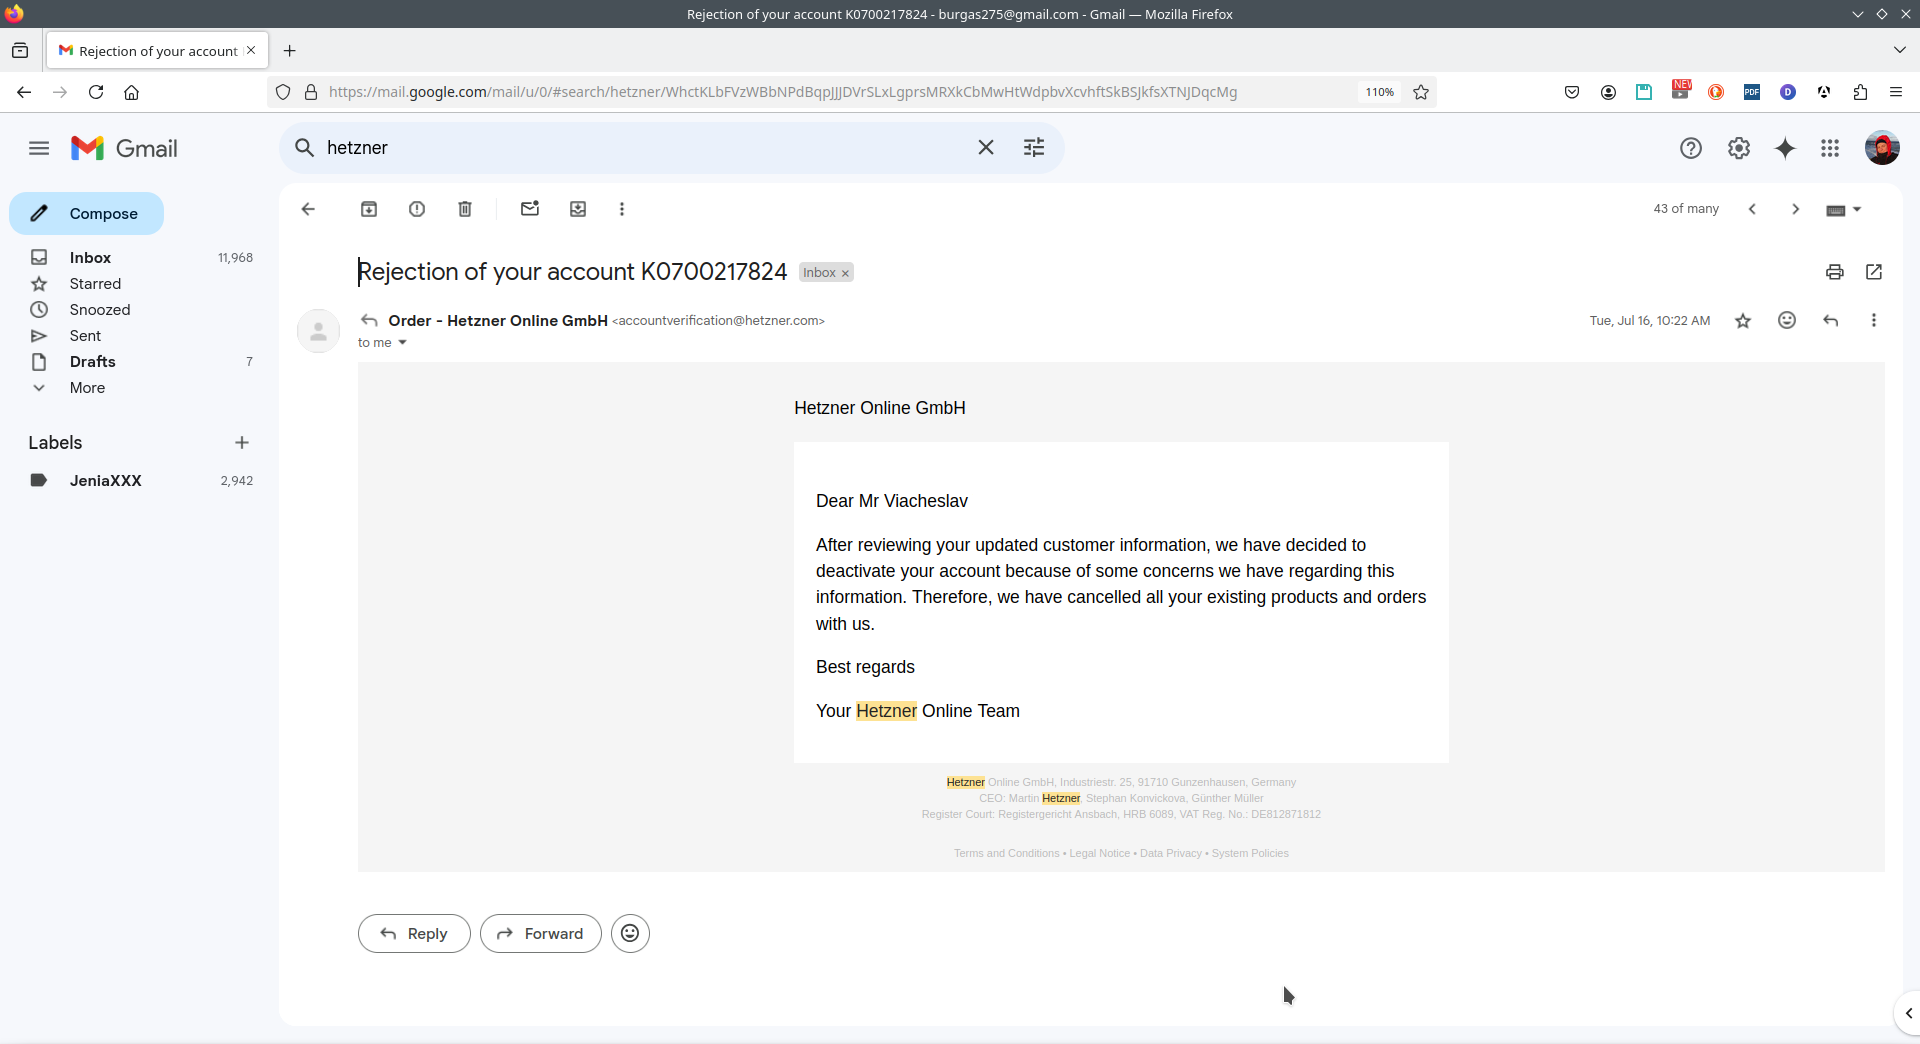Open a new browser tab
The height and width of the screenshot is (1044, 1920).
(290, 51)
